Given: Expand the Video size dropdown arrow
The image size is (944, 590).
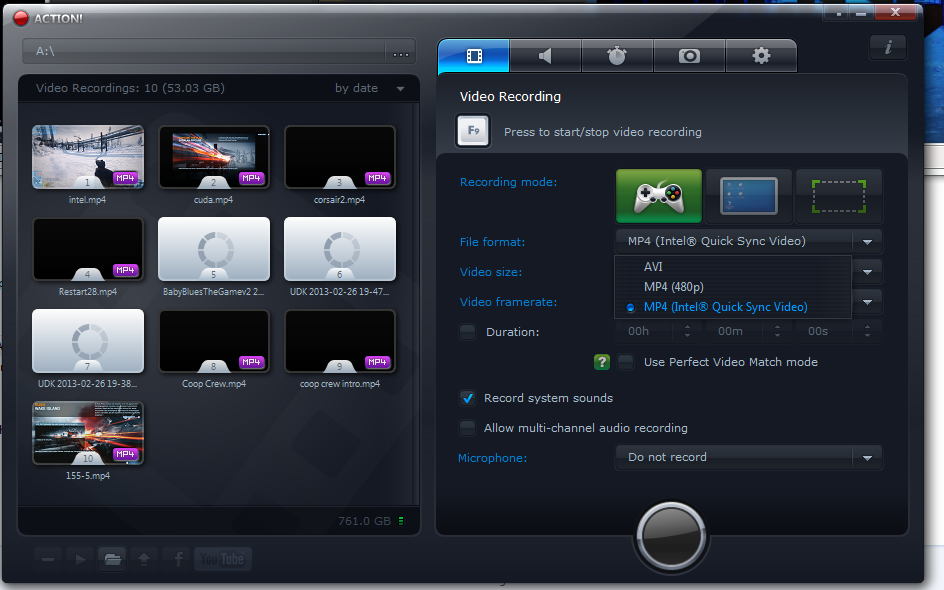Looking at the screenshot, I should 867,272.
